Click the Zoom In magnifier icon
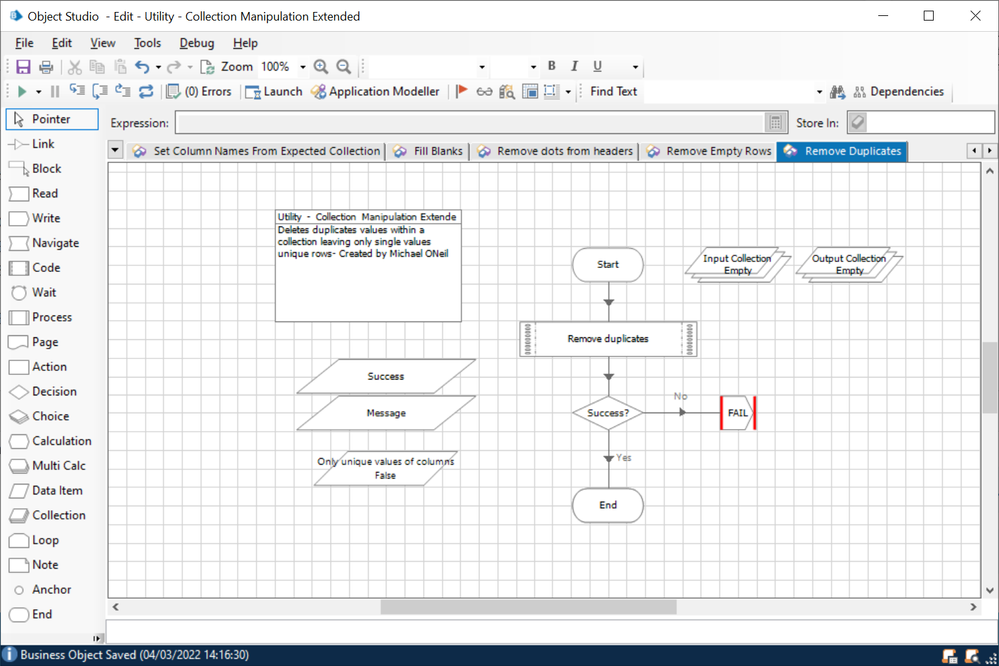The image size is (999, 666). point(321,67)
